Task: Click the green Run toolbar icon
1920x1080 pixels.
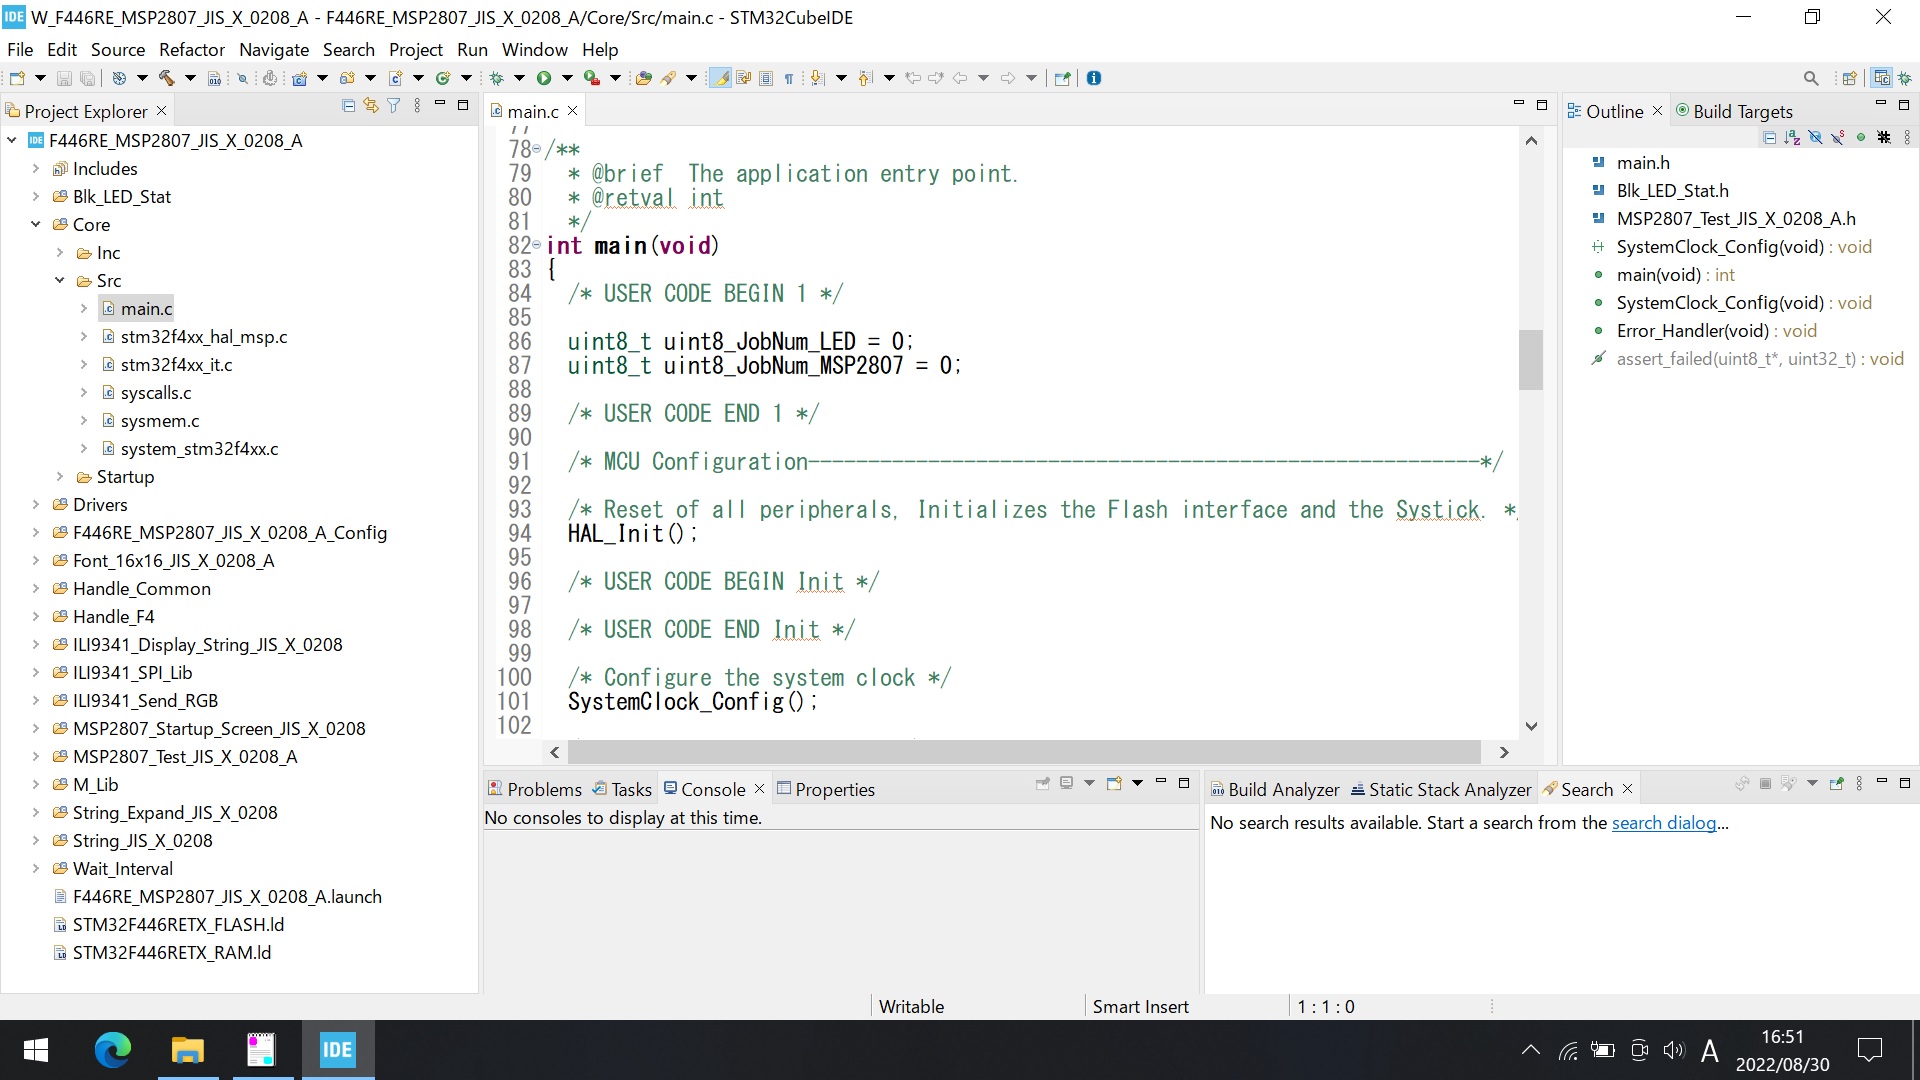Action: tap(544, 78)
